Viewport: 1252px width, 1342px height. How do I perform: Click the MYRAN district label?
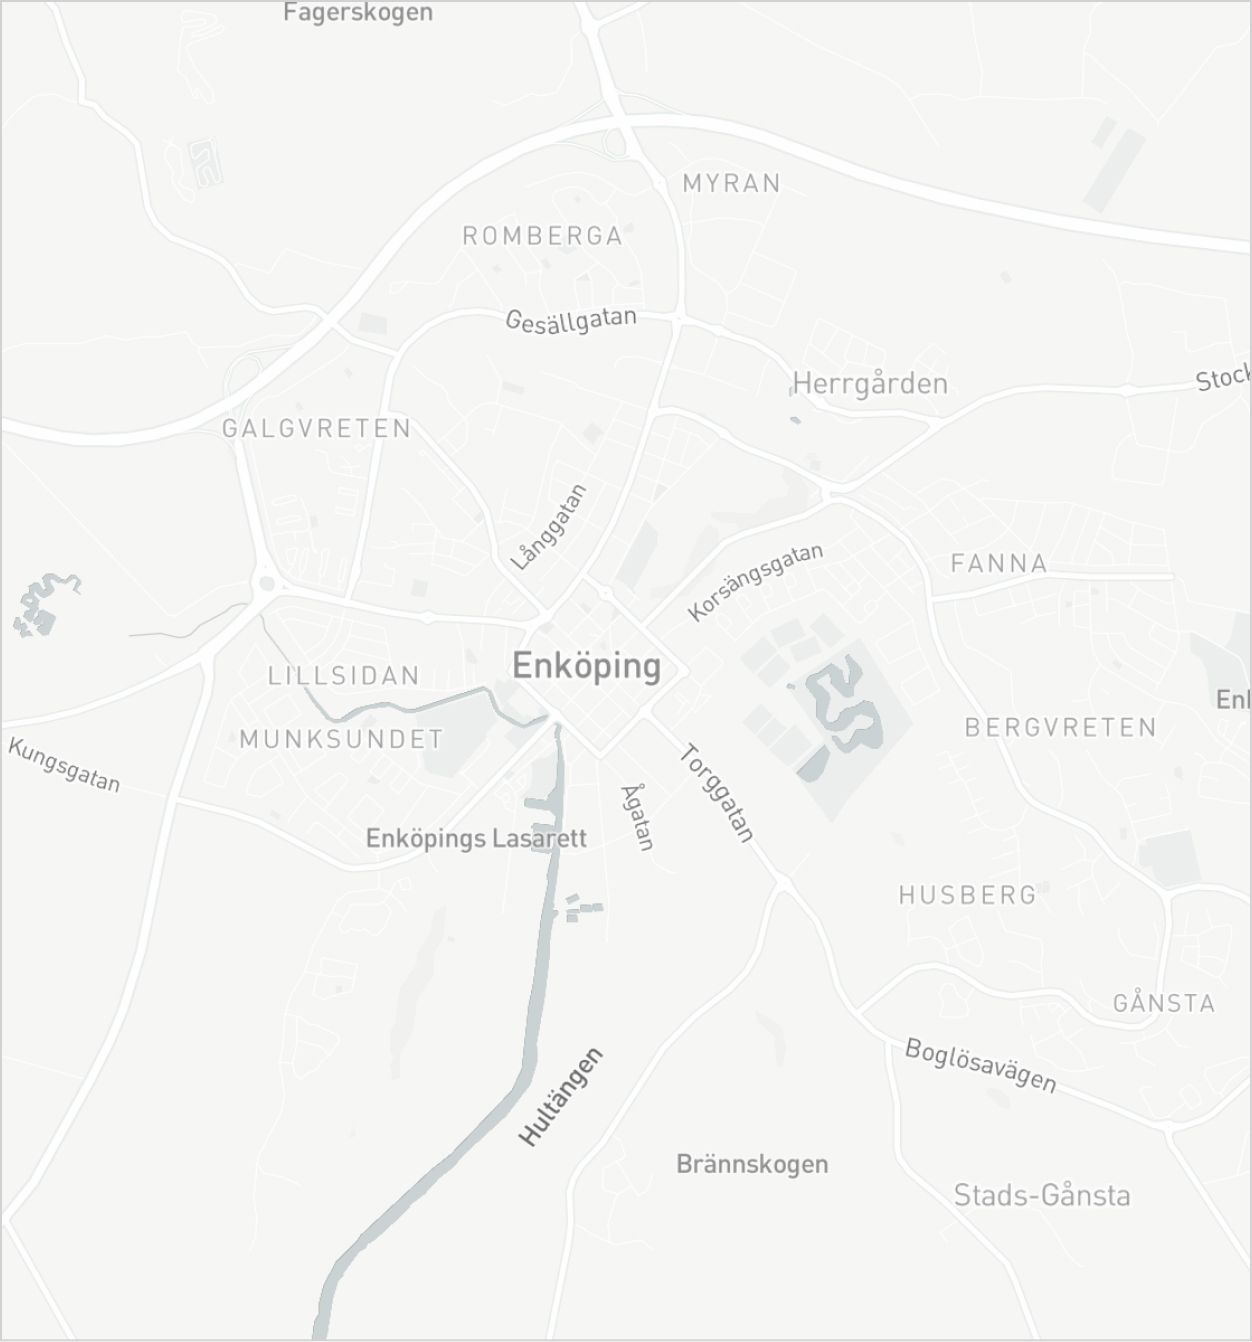(731, 183)
